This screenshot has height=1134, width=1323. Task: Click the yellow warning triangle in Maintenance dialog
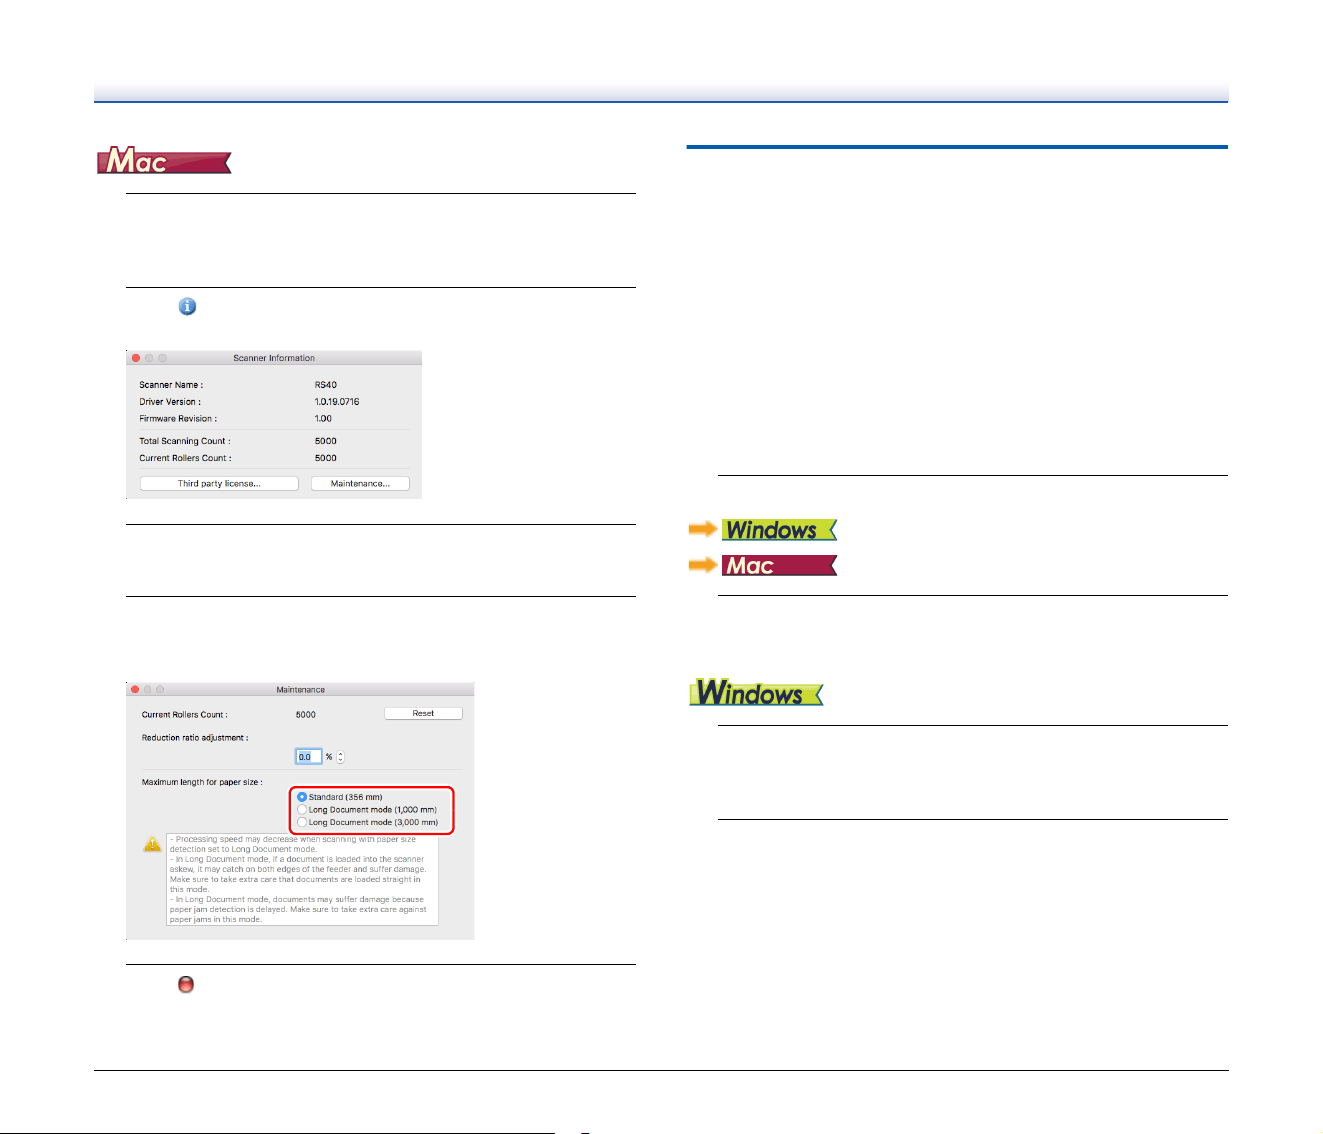[x=152, y=844]
